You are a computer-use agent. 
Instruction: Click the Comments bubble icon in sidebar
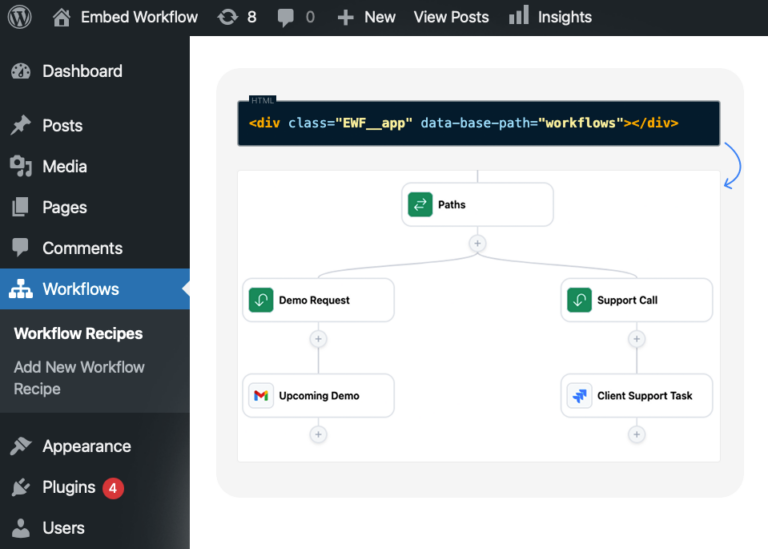click(21, 247)
